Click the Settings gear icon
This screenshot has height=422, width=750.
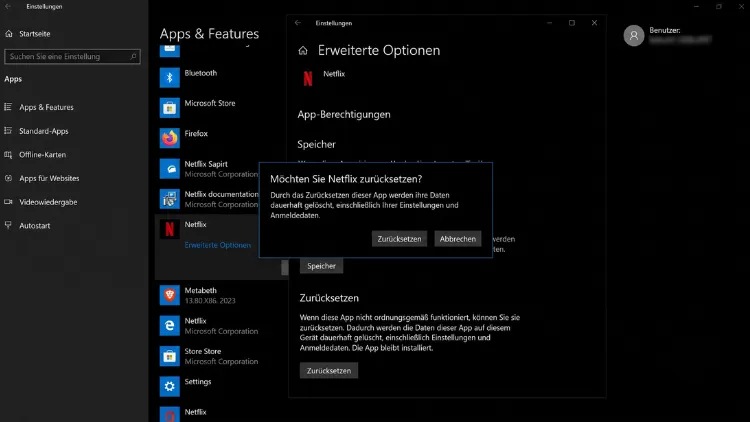pyautogui.click(x=169, y=387)
